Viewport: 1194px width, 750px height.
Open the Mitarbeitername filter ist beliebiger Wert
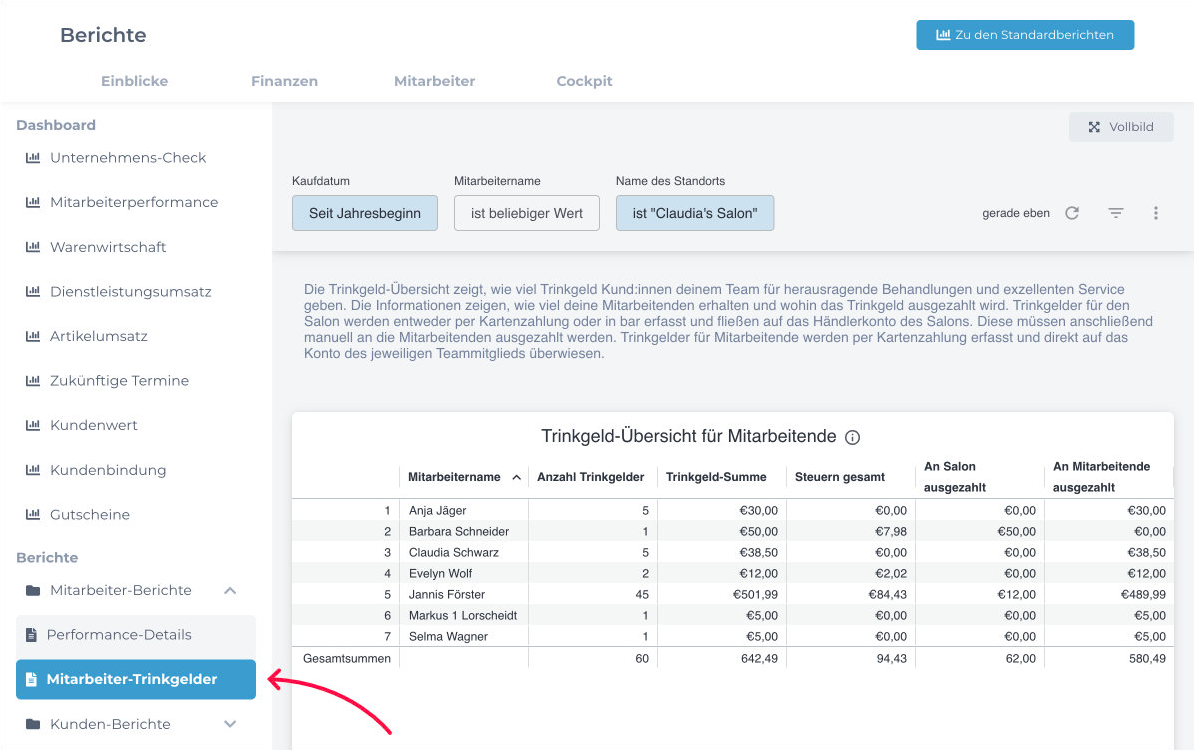527,213
